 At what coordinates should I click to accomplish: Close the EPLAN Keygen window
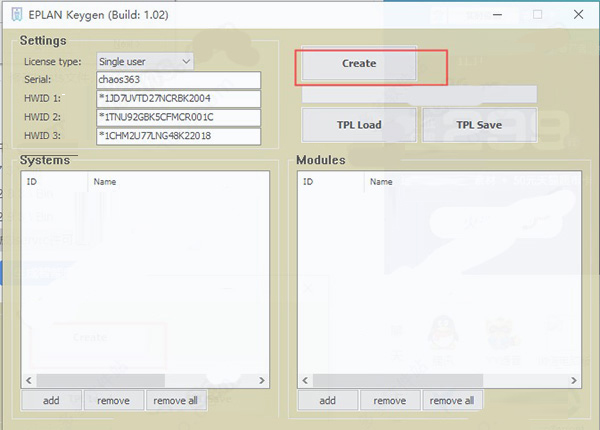click(x=579, y=15)
